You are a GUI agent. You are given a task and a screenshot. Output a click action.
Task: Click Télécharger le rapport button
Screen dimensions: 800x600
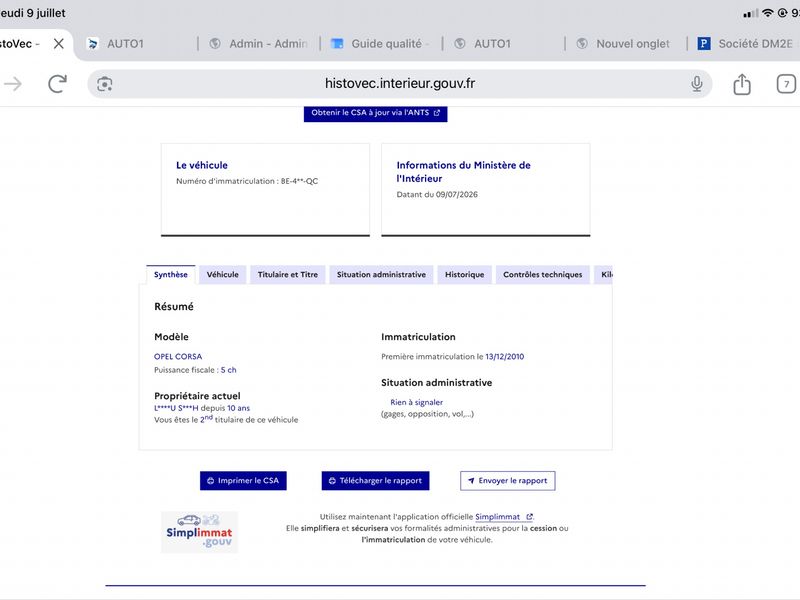376,481
